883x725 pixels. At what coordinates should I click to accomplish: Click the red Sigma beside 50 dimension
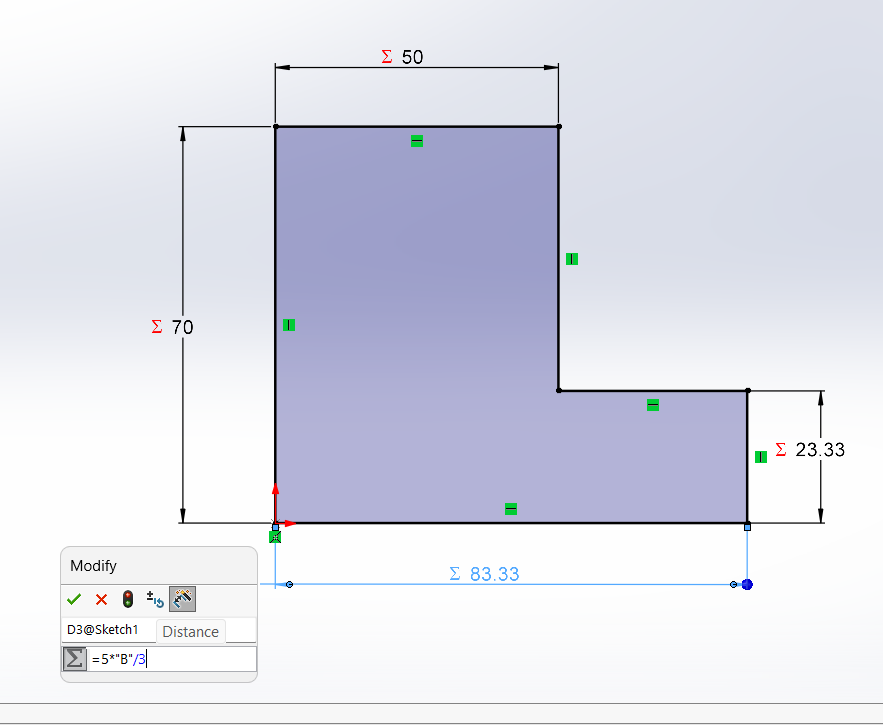[386, 56]
